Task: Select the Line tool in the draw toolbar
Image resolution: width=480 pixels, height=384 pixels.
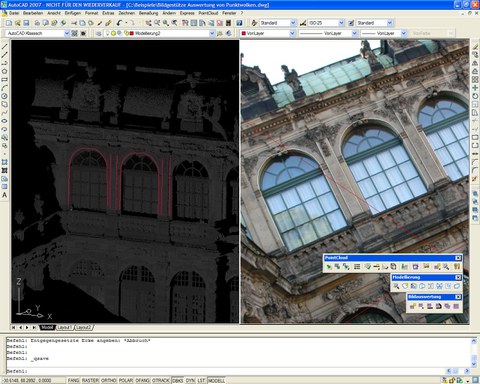Action: click(5, 47)
